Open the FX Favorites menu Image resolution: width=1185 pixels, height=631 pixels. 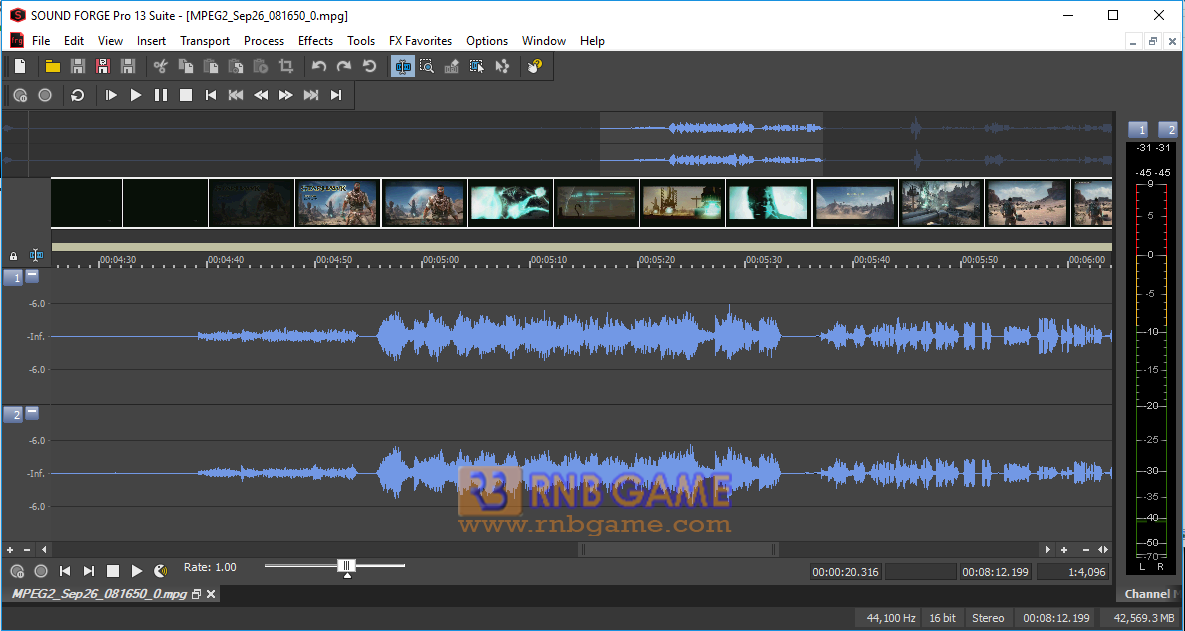coord(420,41)
